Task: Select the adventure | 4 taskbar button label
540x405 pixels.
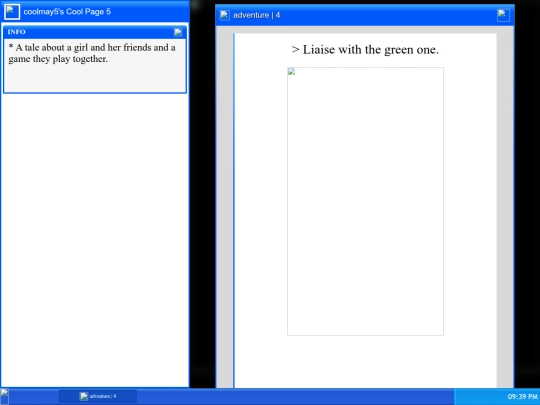Action: coord(103,396)
